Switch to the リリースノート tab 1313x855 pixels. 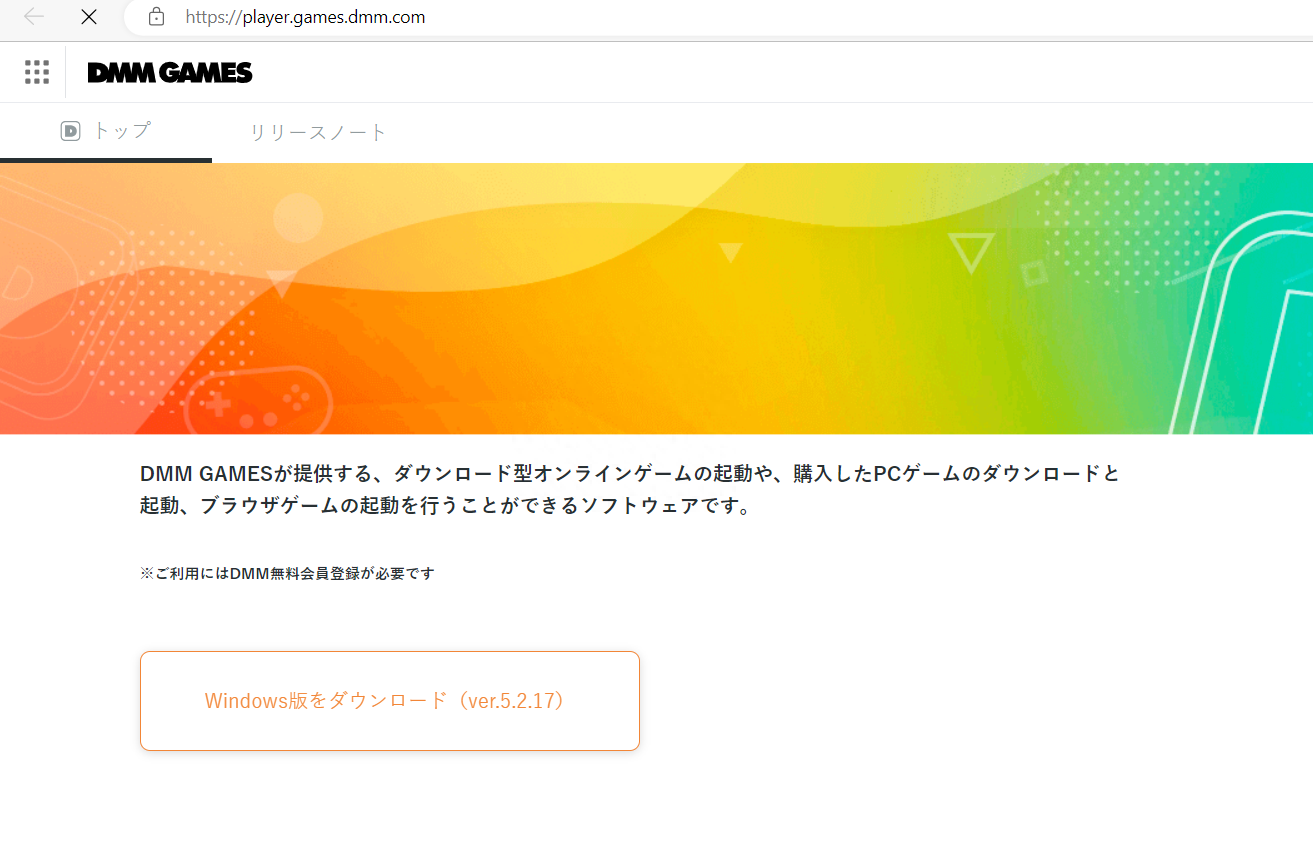[317, 132]
